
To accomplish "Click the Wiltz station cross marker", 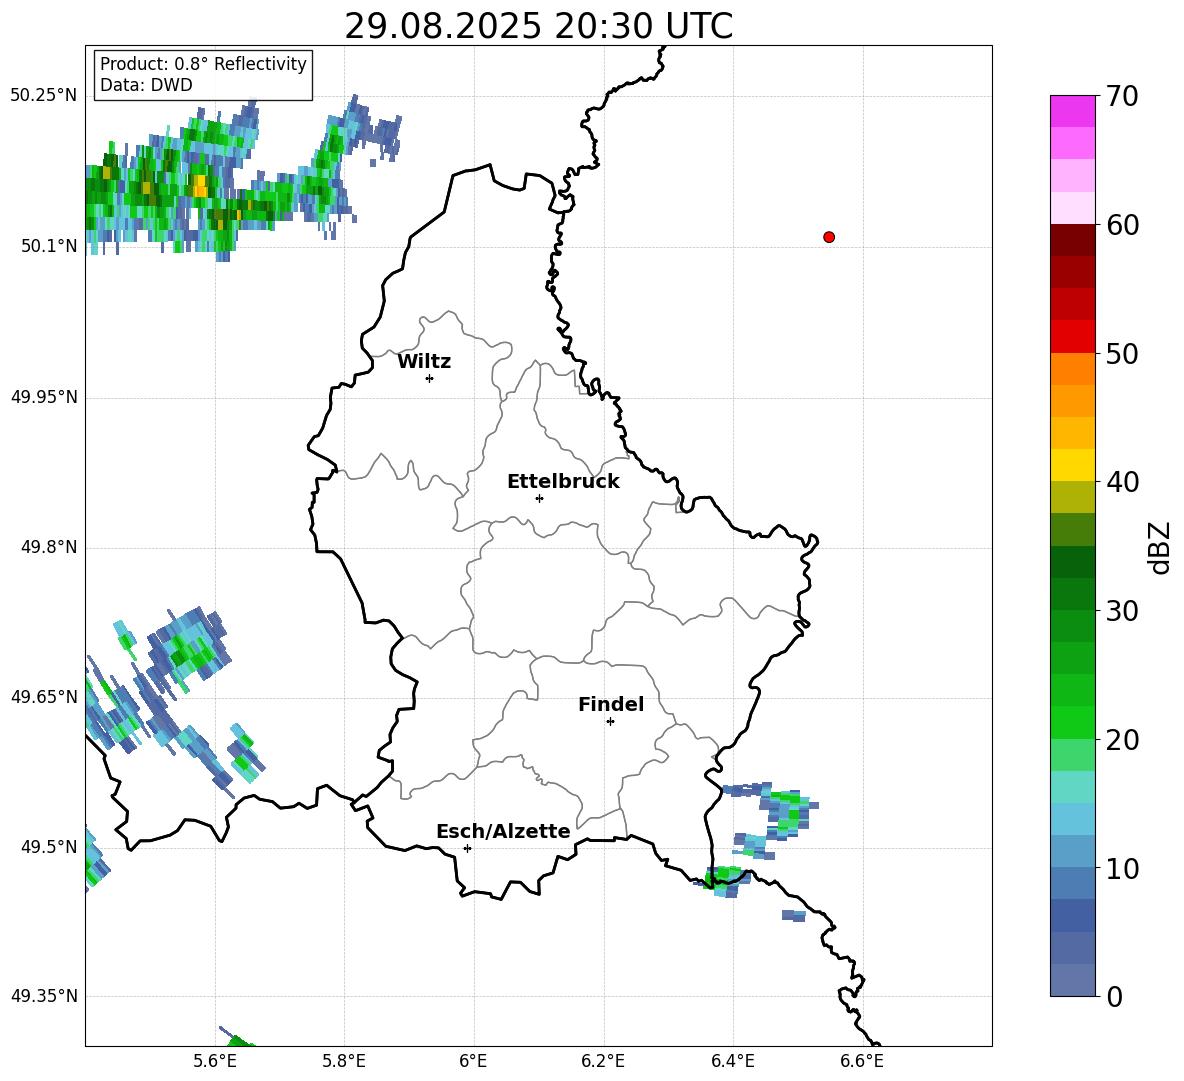I will tap(430, 378).
